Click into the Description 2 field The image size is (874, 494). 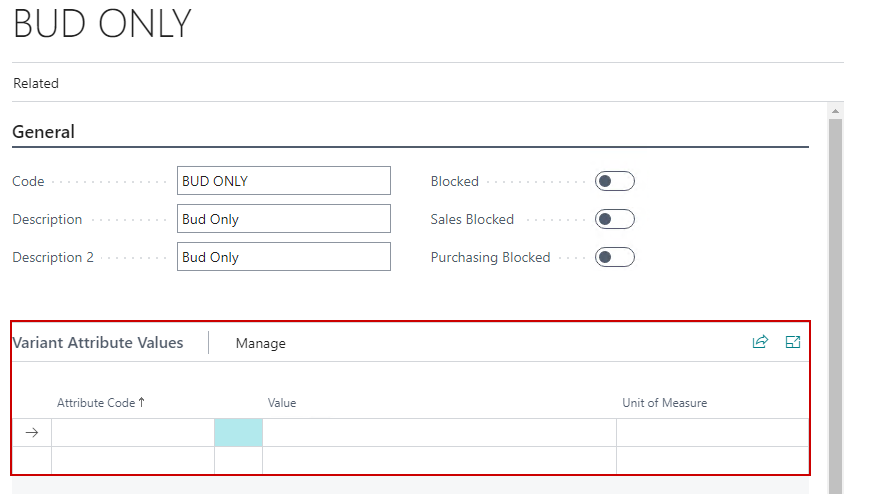point(283,257)
